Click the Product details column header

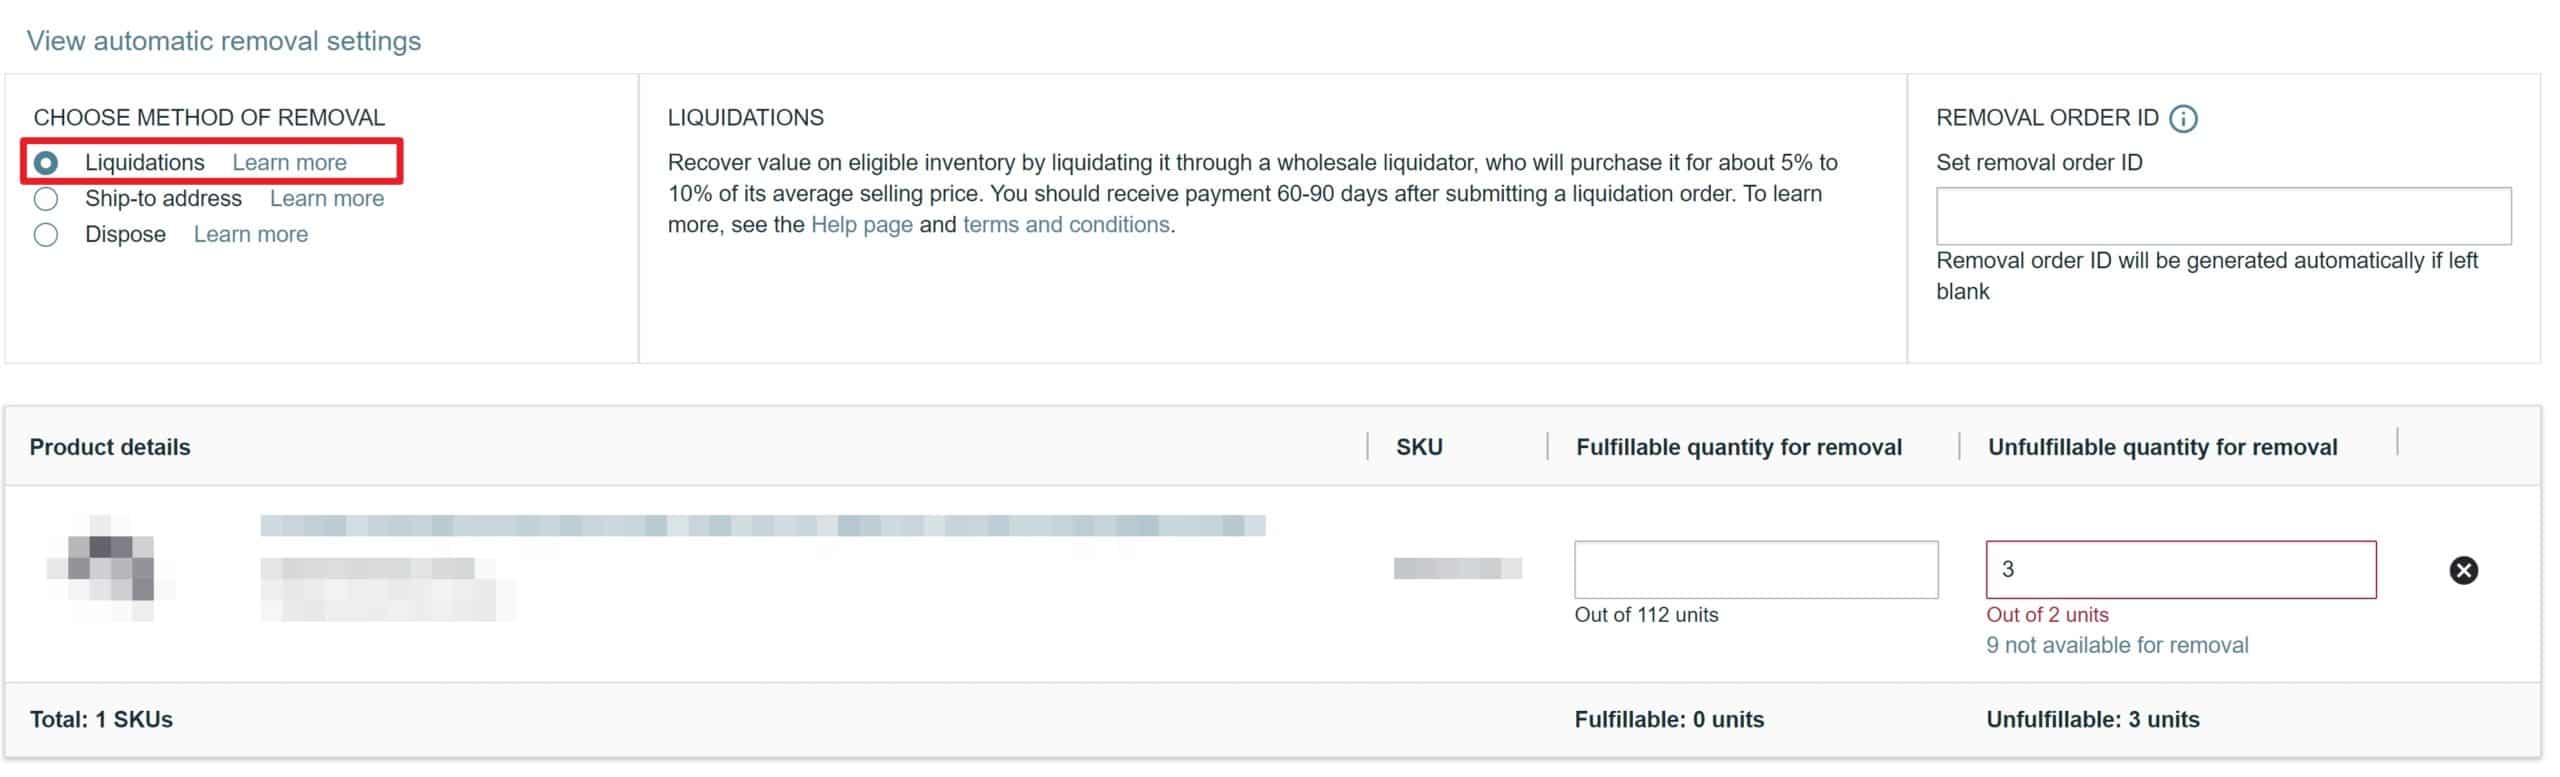110,447
